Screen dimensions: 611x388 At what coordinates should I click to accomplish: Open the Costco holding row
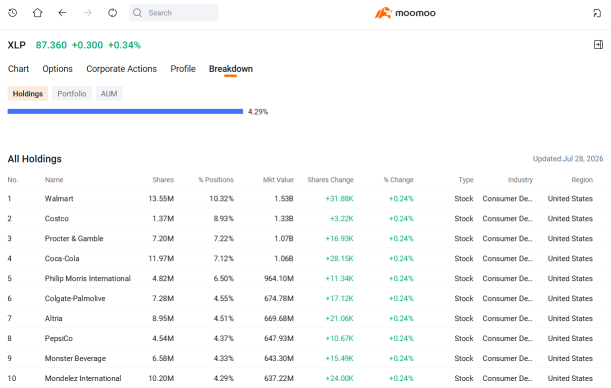click(305, 219)
